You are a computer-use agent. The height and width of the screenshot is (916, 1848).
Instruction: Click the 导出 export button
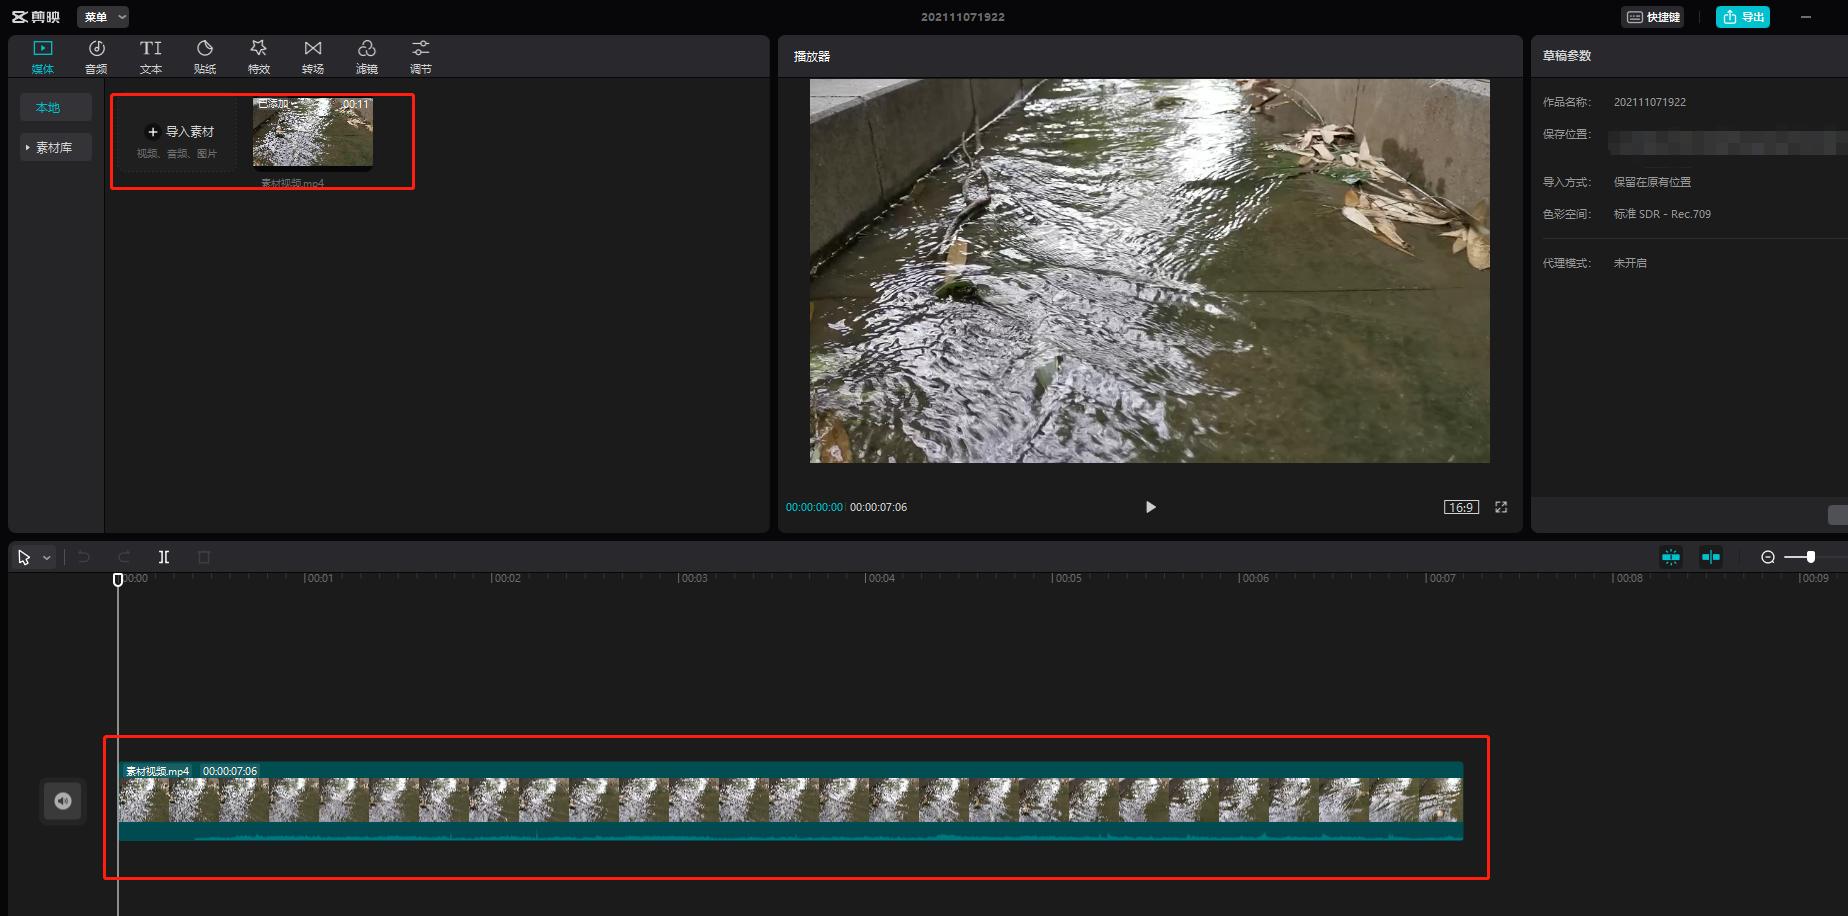1743,17
